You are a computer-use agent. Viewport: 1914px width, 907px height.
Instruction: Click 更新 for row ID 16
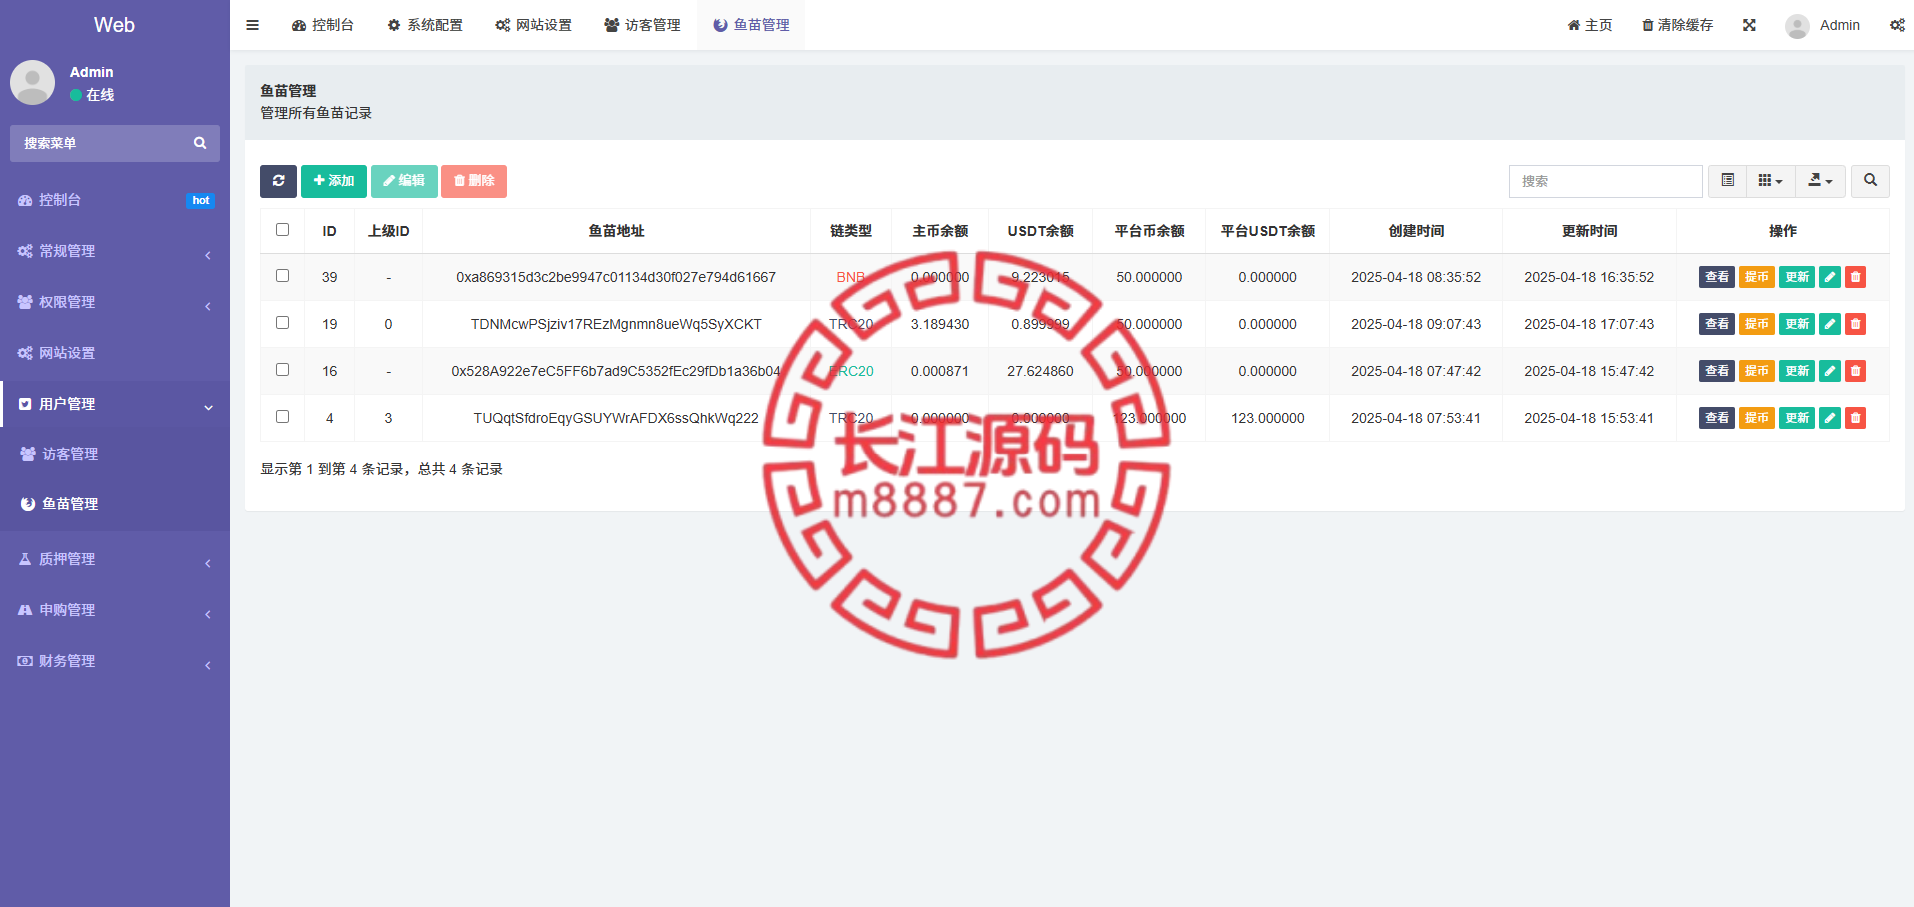pos(1797,371)
